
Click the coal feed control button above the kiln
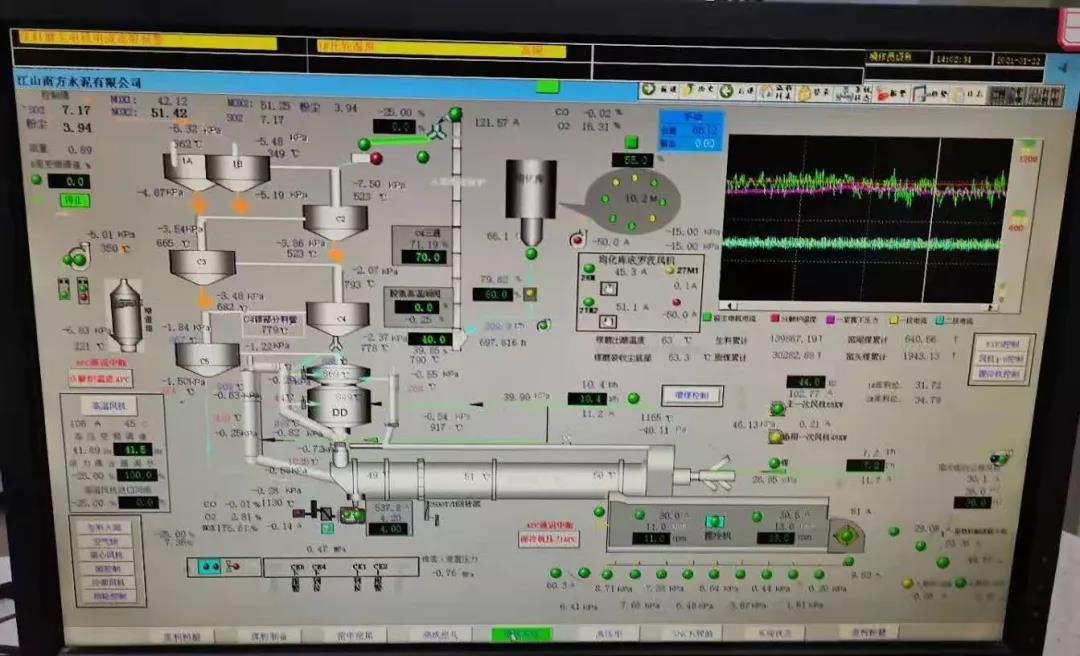coord(691,396)
